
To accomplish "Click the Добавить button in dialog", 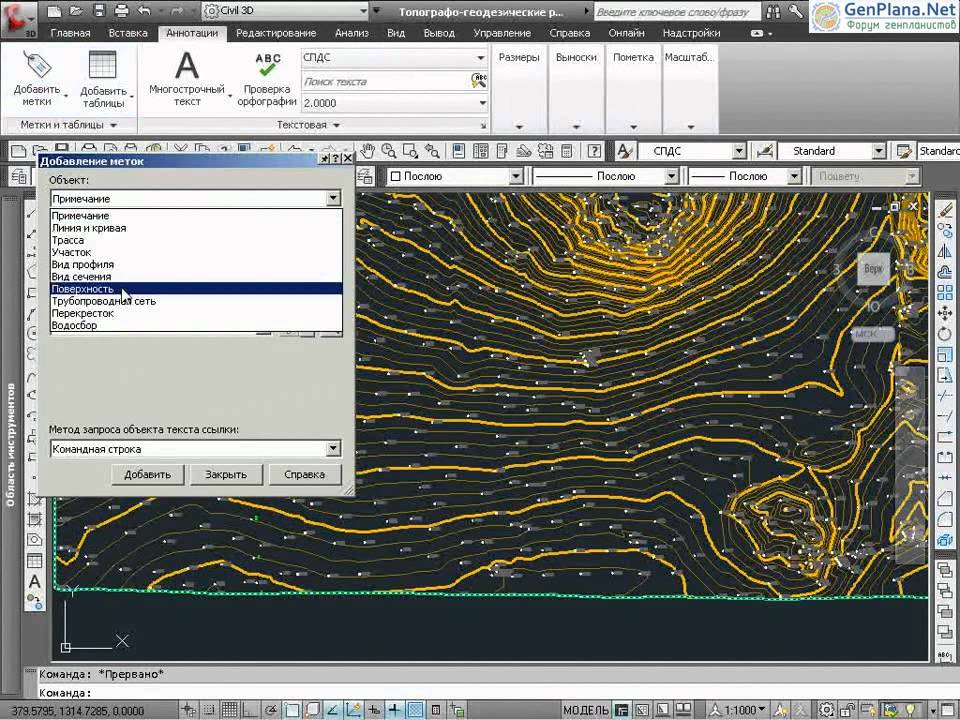I will pos(147,475).
